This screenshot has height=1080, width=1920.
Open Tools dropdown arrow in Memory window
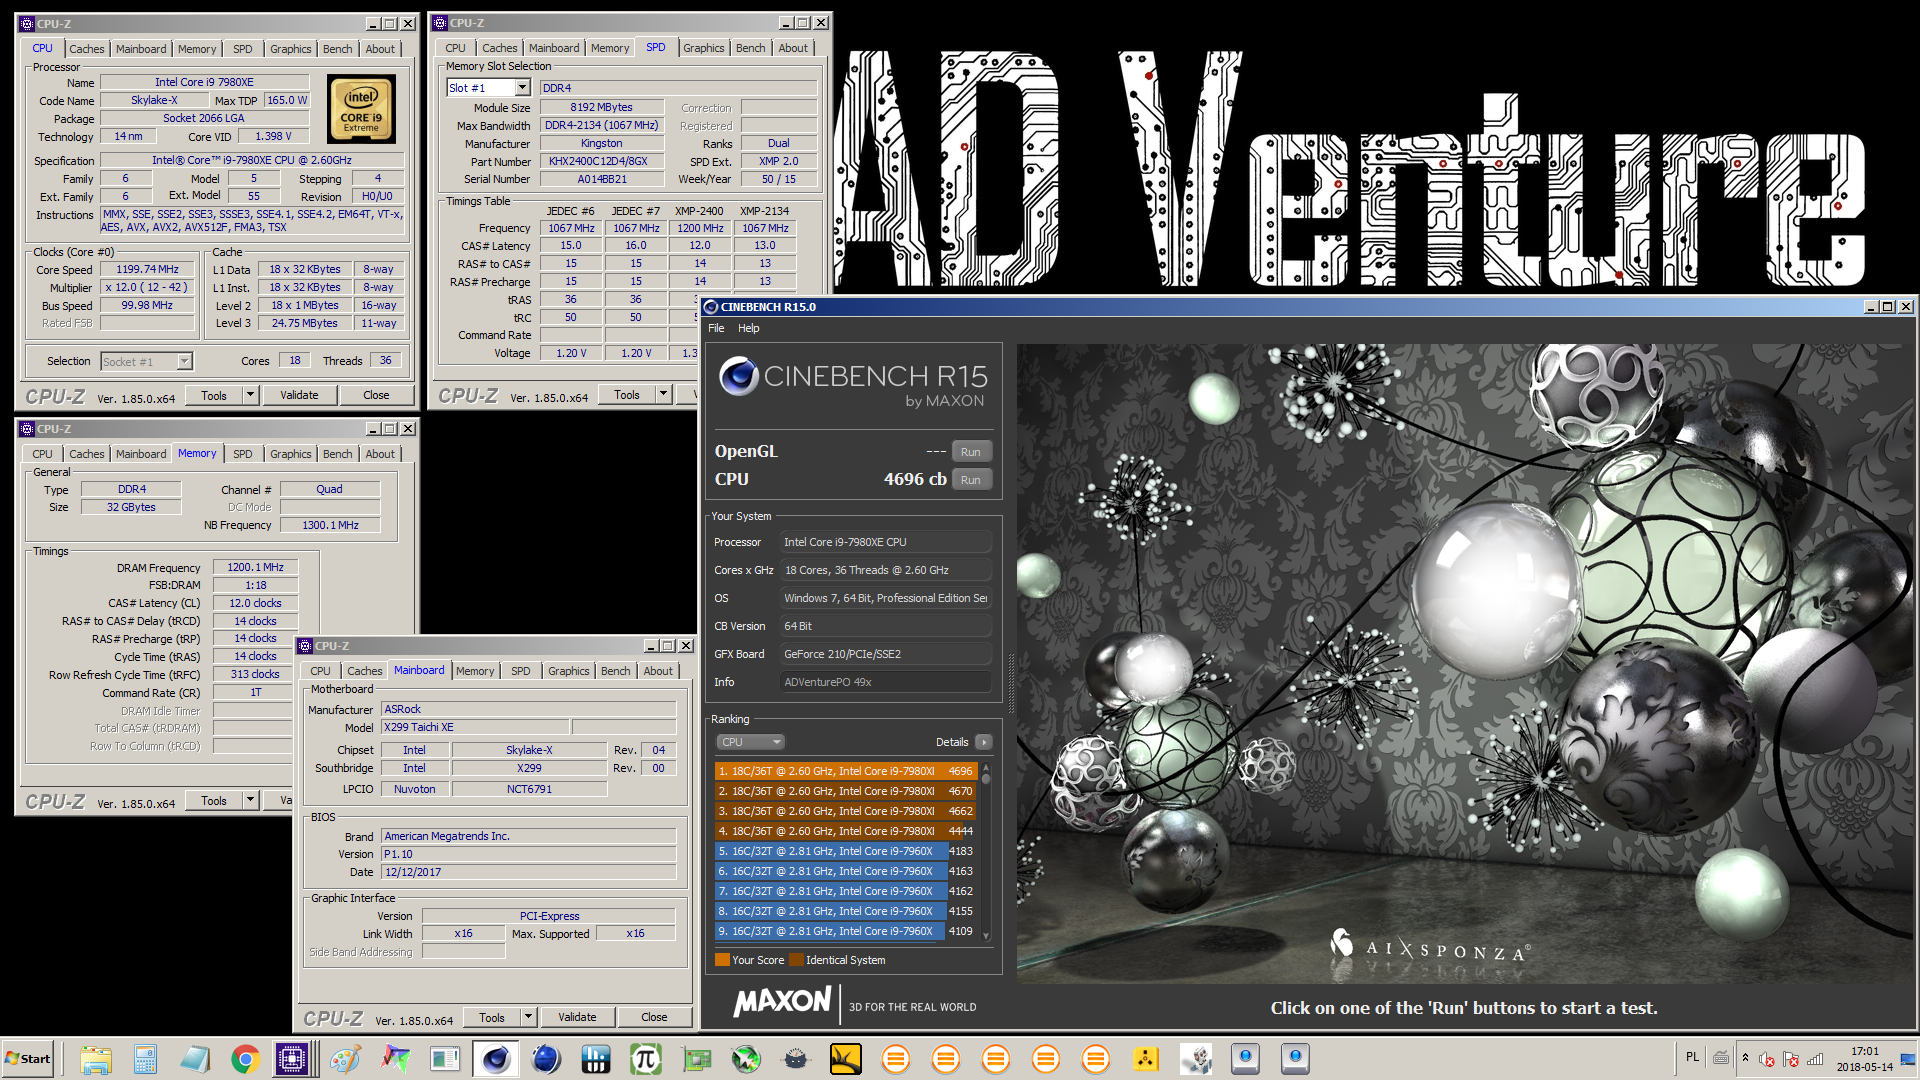(250, 800)
